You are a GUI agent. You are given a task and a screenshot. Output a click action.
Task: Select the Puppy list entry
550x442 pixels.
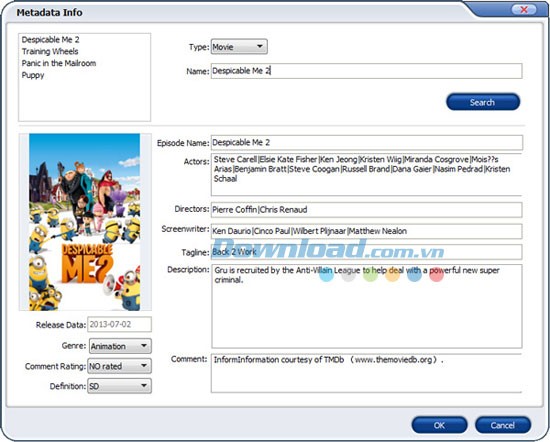click(33, 75)
